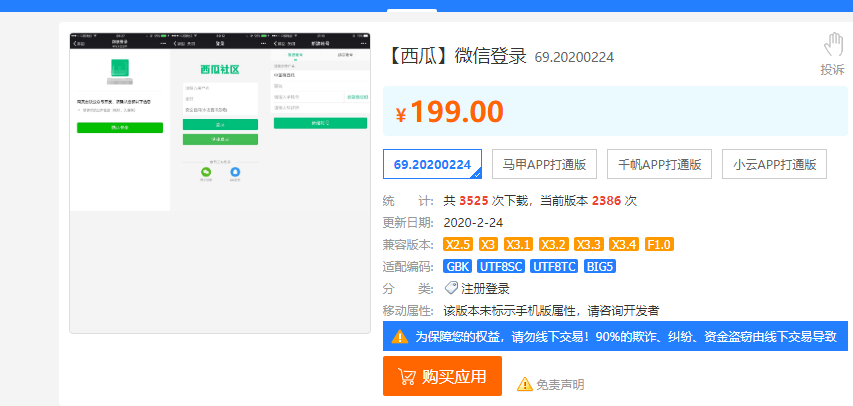Click the X3.4 compatibility tag
This screenshot has height=406, width=853.
(x=624, y=244)
